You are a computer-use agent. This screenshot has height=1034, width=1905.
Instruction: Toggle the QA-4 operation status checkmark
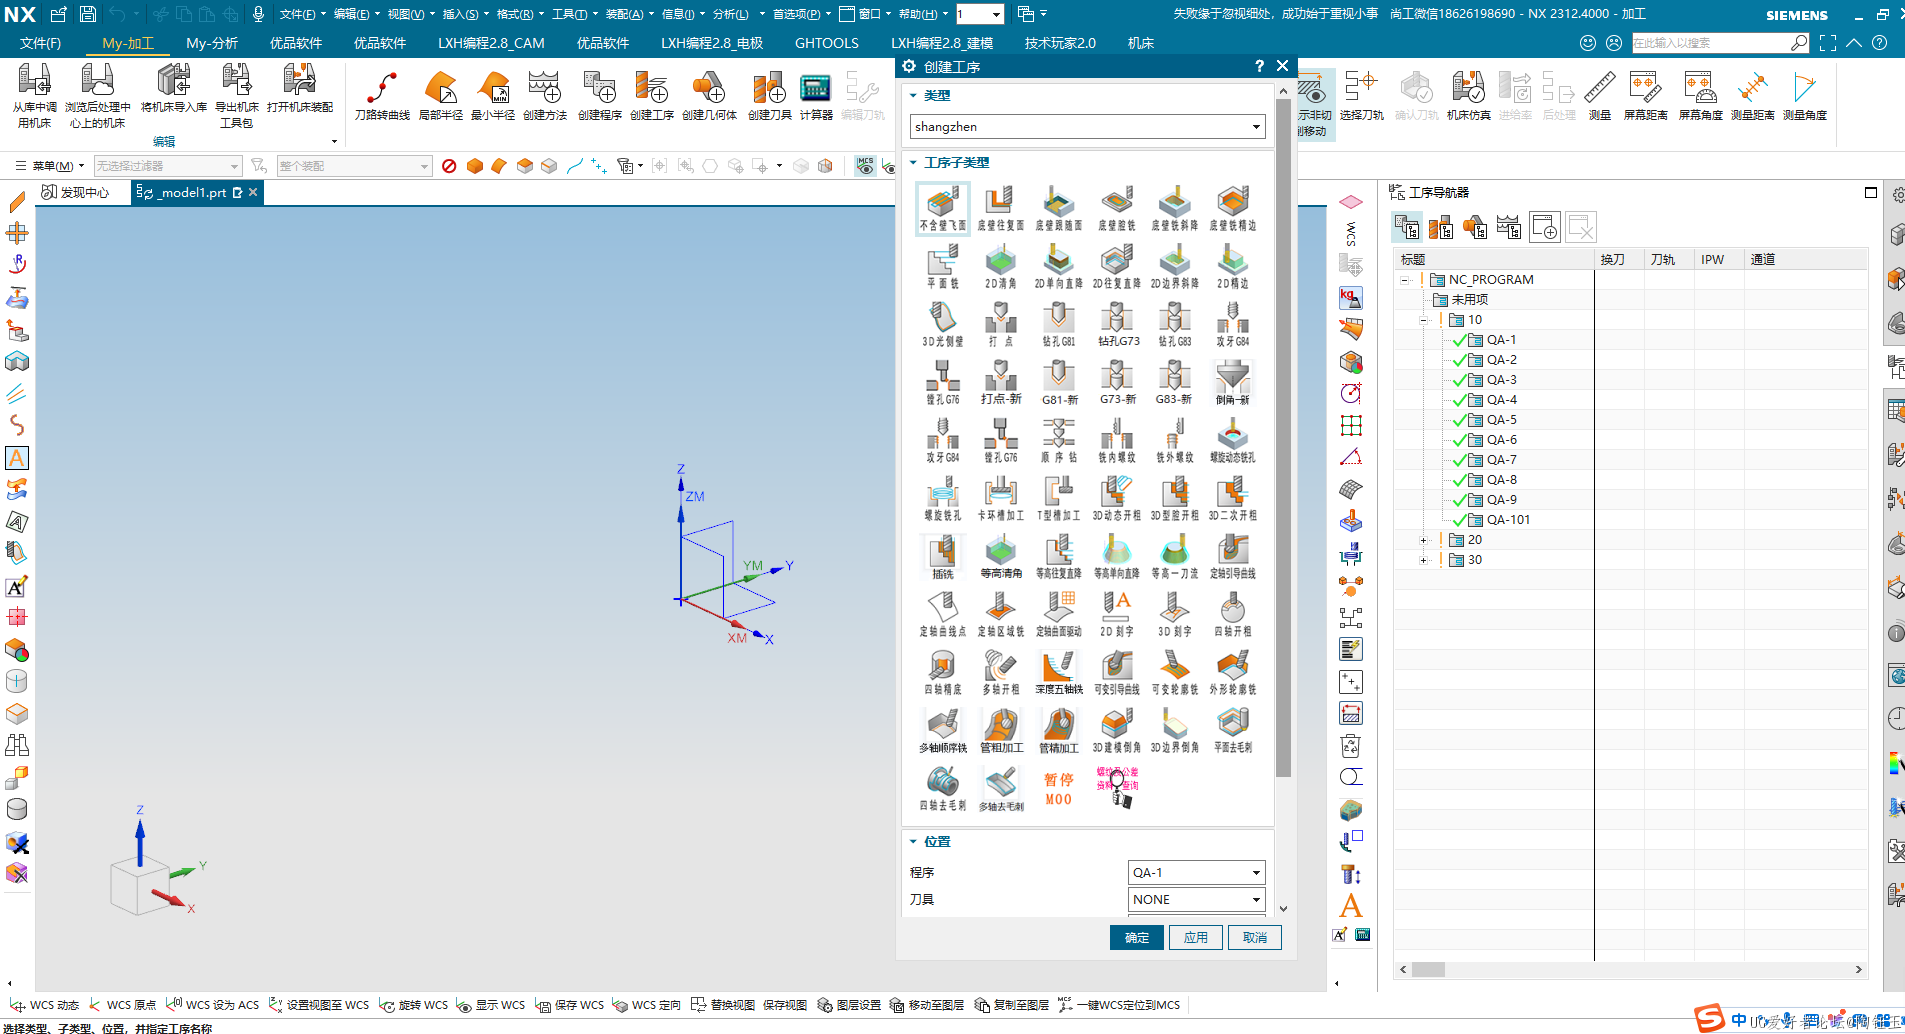[1460, 400]
